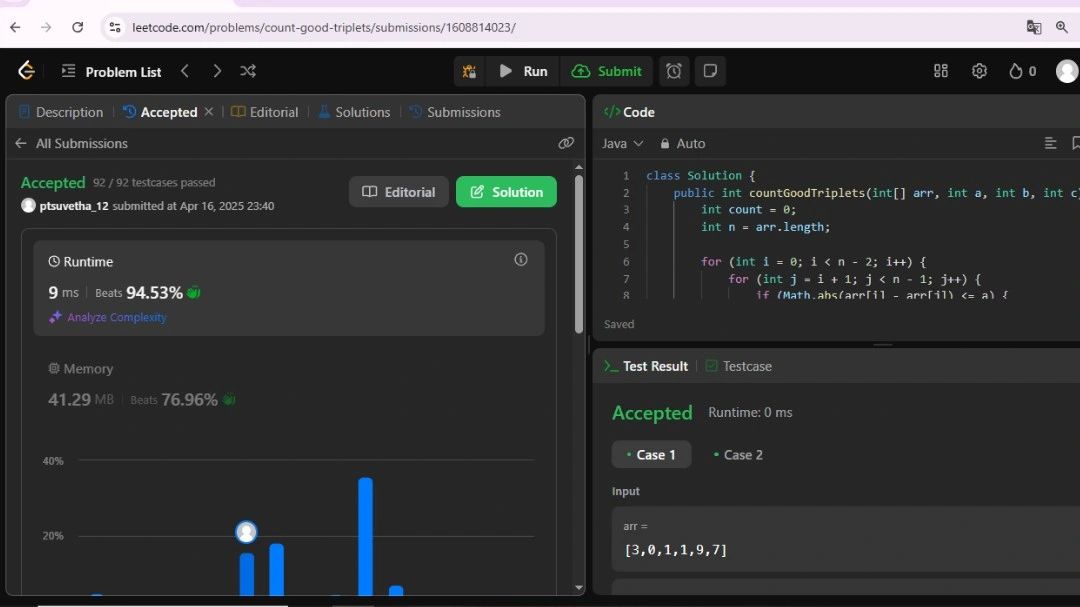Pick a random problem shuffle icon

248,71
